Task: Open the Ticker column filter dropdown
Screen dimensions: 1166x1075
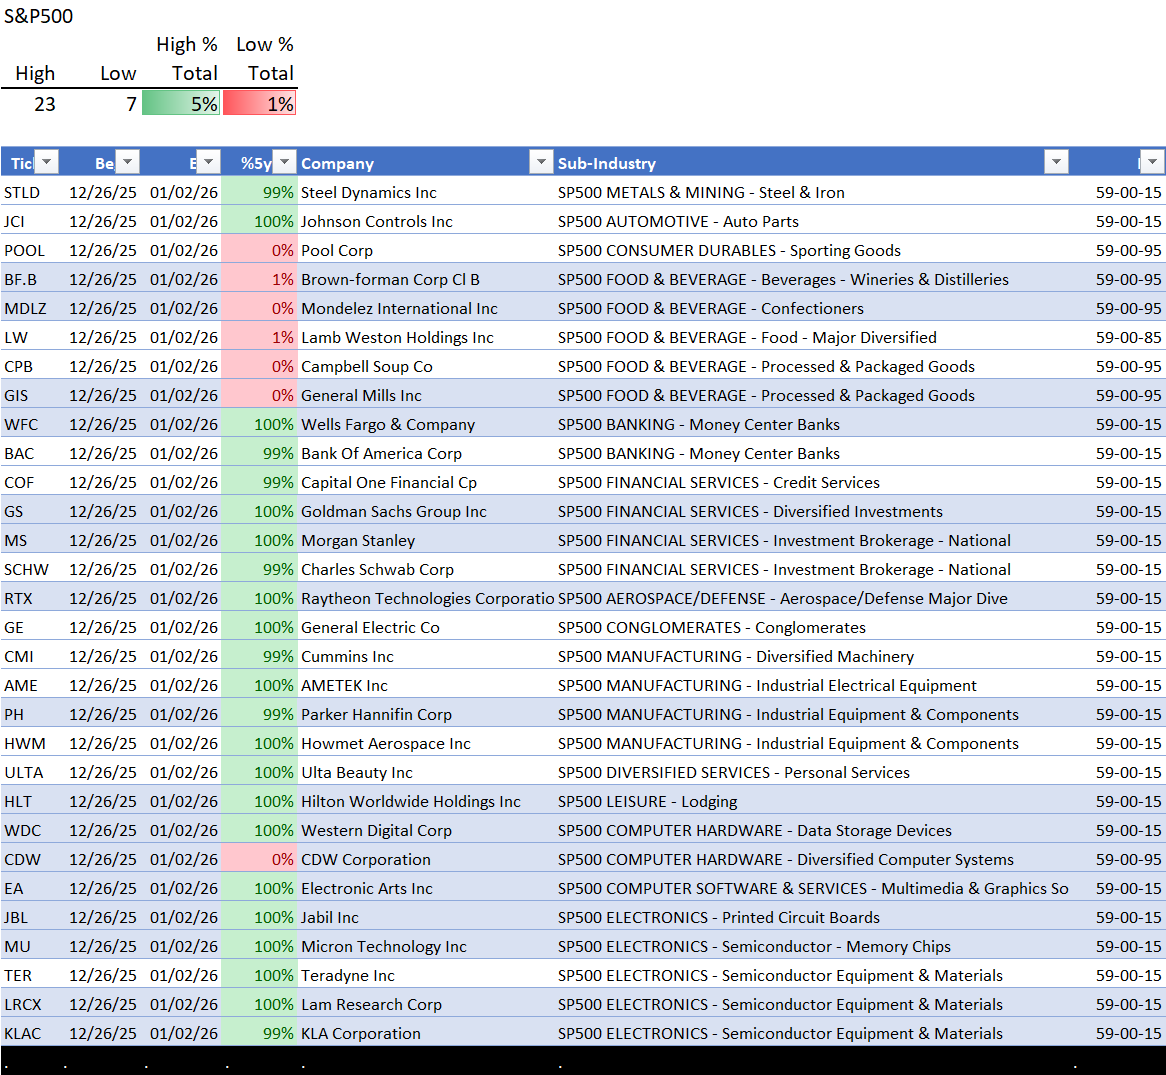Action: [48, 162]
